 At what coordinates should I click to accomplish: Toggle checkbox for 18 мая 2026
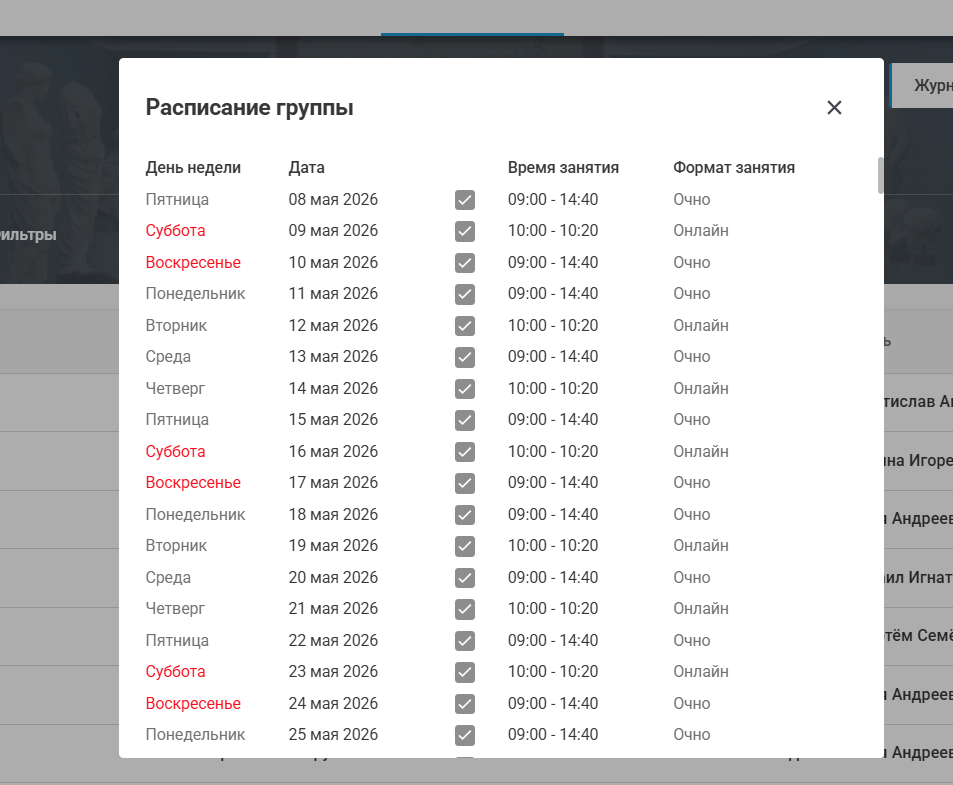(x=465, y=515)
